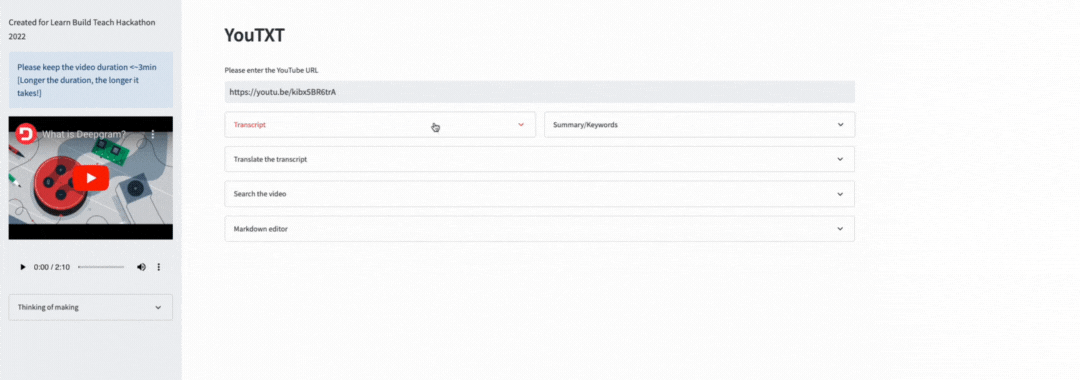Screen dimensions: 1080x380
Task: Click the YouTXT page heading
Action: (x=254, y=36)
